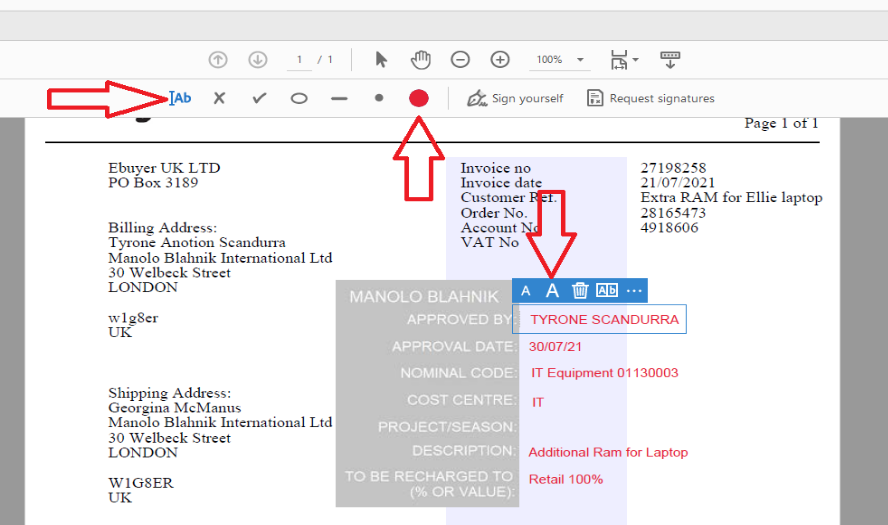The image size is (888, 525).
Task: Click invoice number 27198258
Action: 673,168
